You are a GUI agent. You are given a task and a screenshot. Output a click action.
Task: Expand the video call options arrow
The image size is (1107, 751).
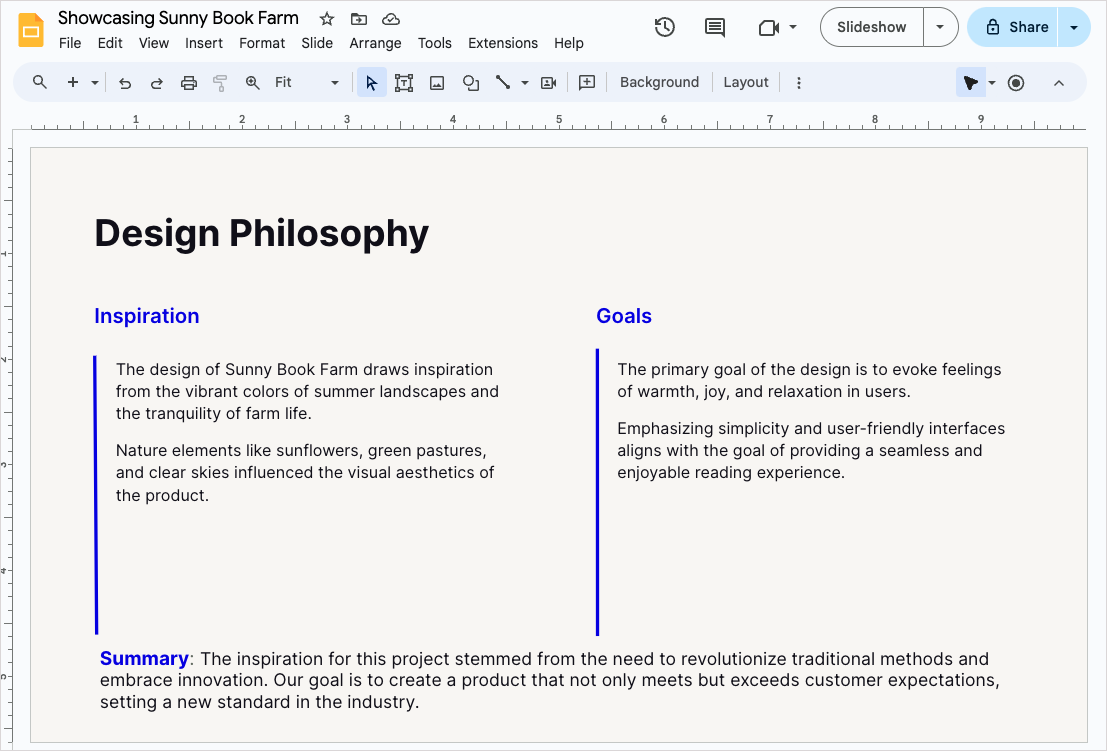793,27
